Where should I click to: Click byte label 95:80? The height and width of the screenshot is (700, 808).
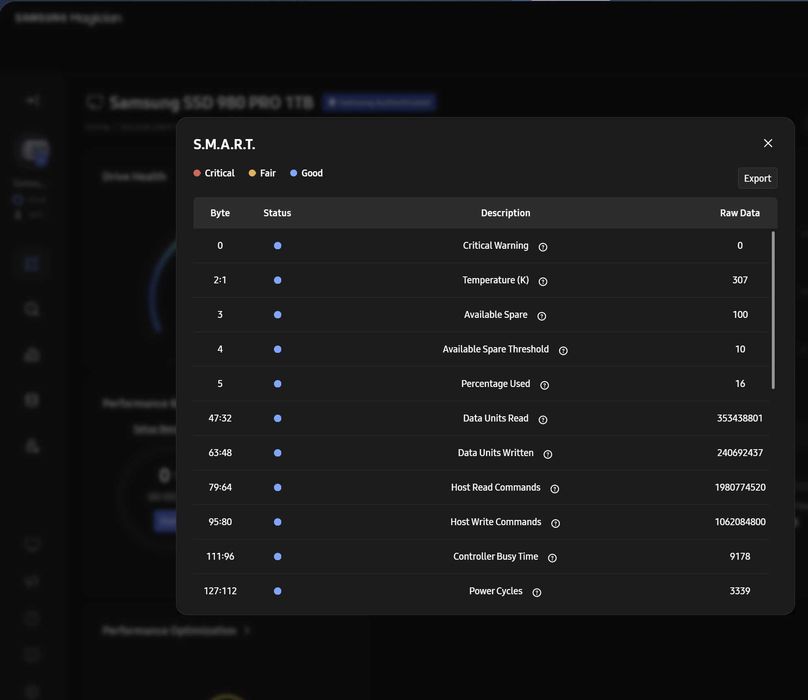point(220,522)
